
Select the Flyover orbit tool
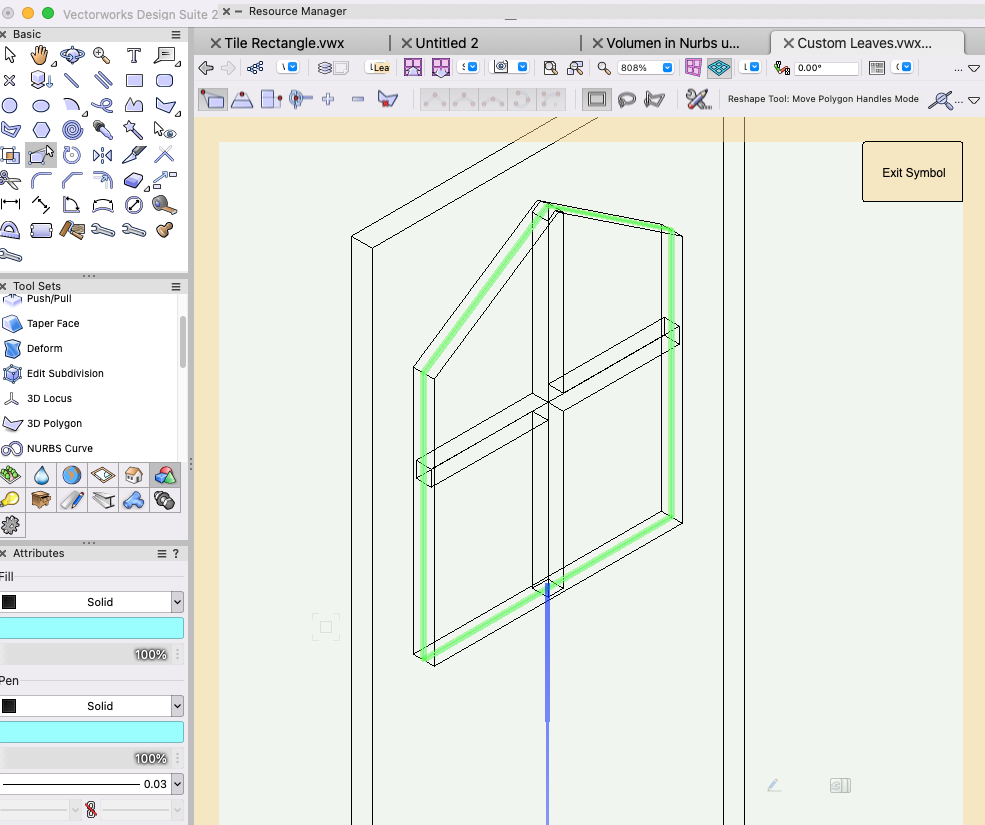(72, 57)
